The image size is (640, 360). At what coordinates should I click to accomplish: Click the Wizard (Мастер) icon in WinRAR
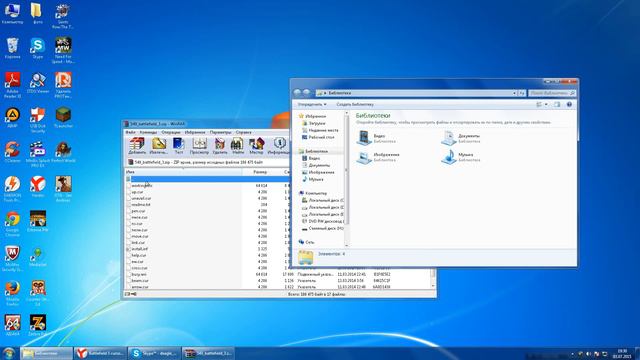coord(256,146)
